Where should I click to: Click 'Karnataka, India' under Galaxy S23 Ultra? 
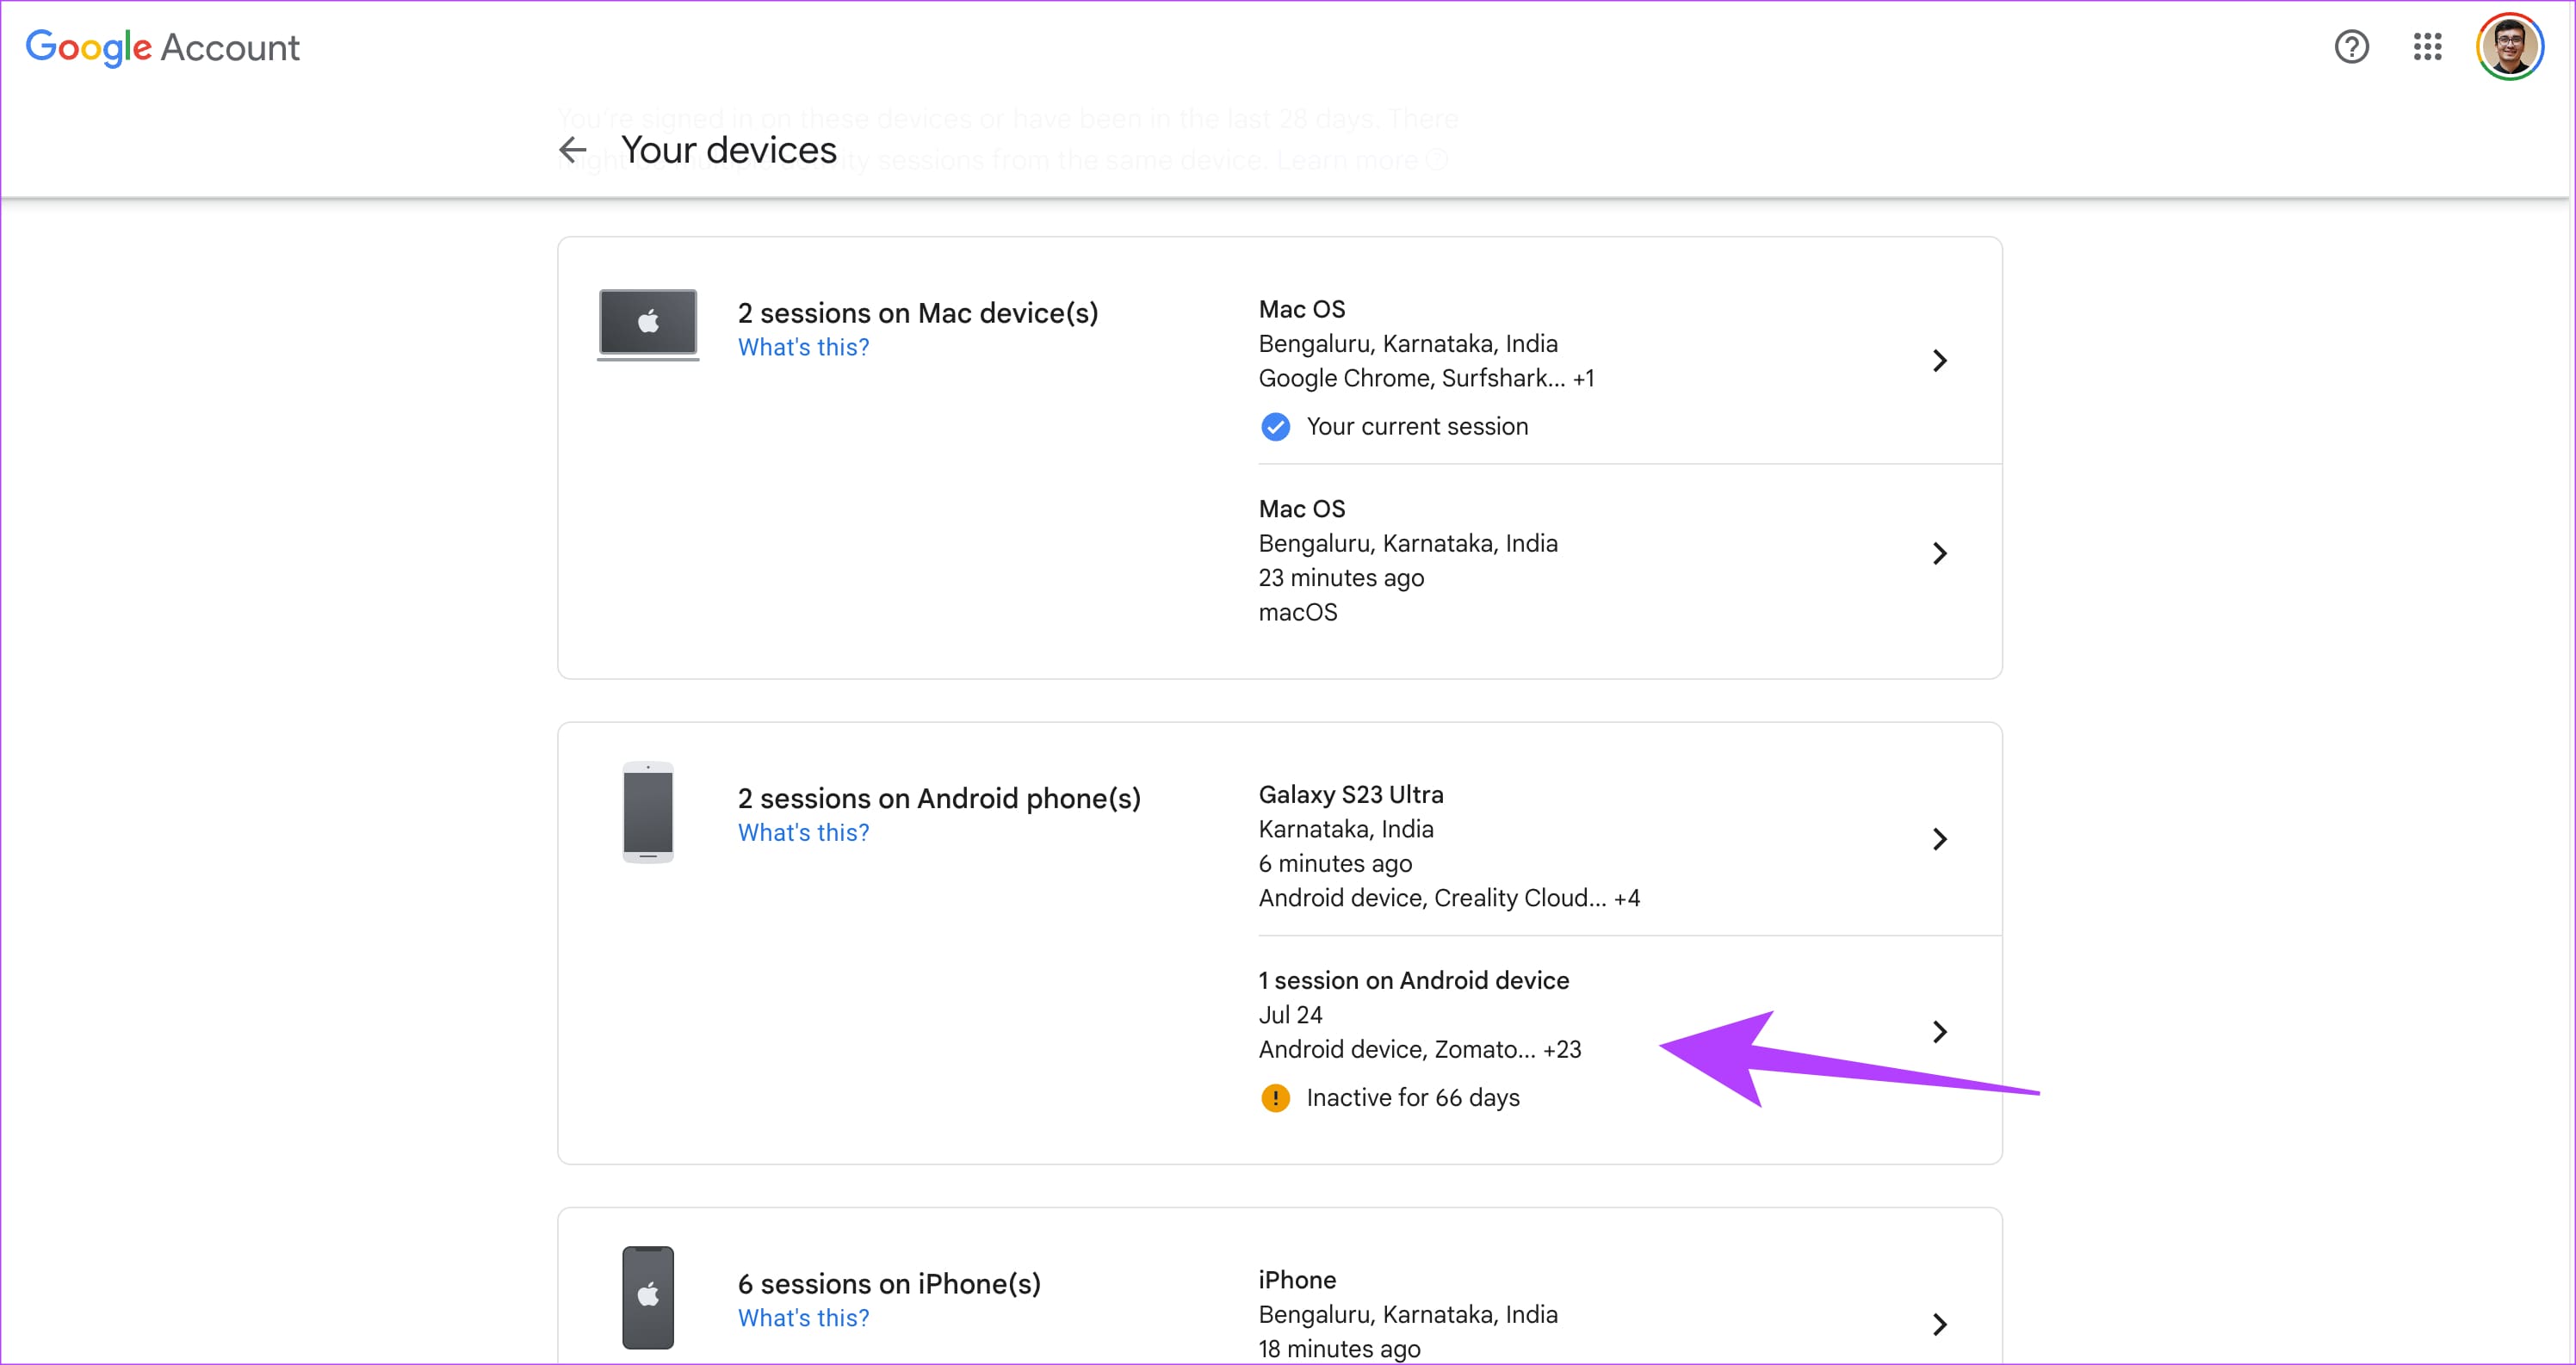tap(1346, 829)
